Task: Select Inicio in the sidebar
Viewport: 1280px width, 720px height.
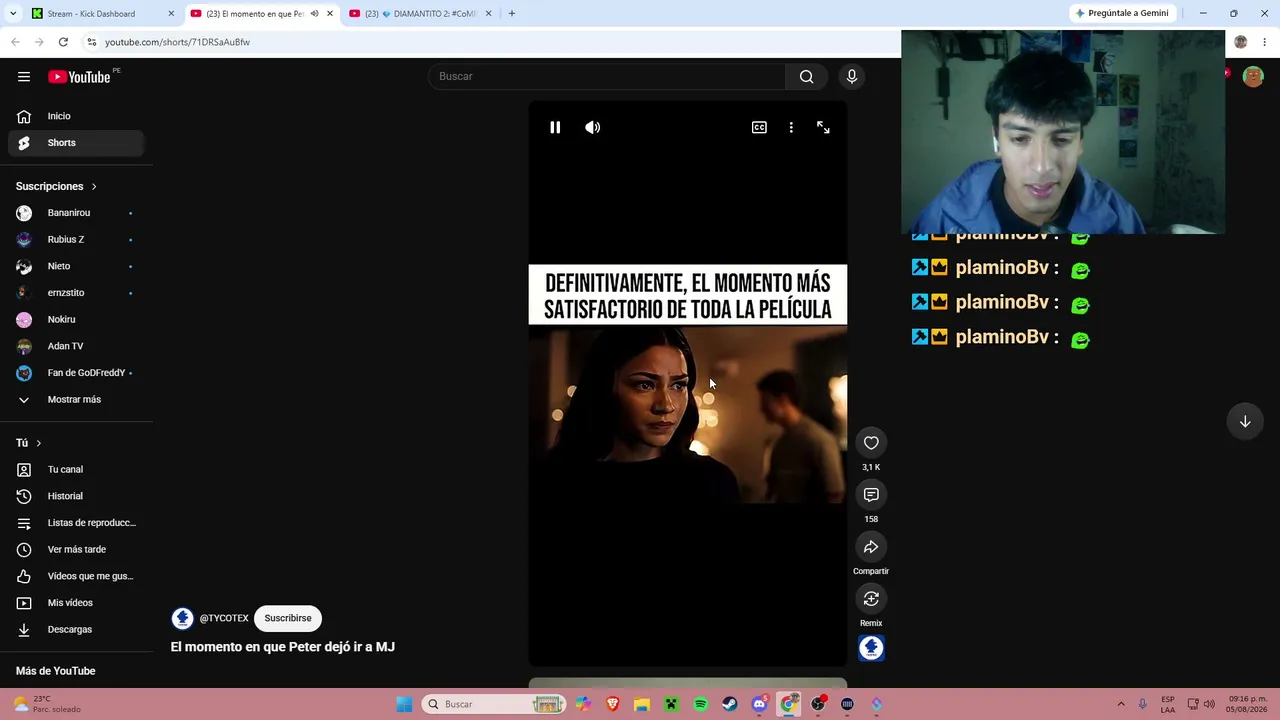Action: click(x=76, y=116)
